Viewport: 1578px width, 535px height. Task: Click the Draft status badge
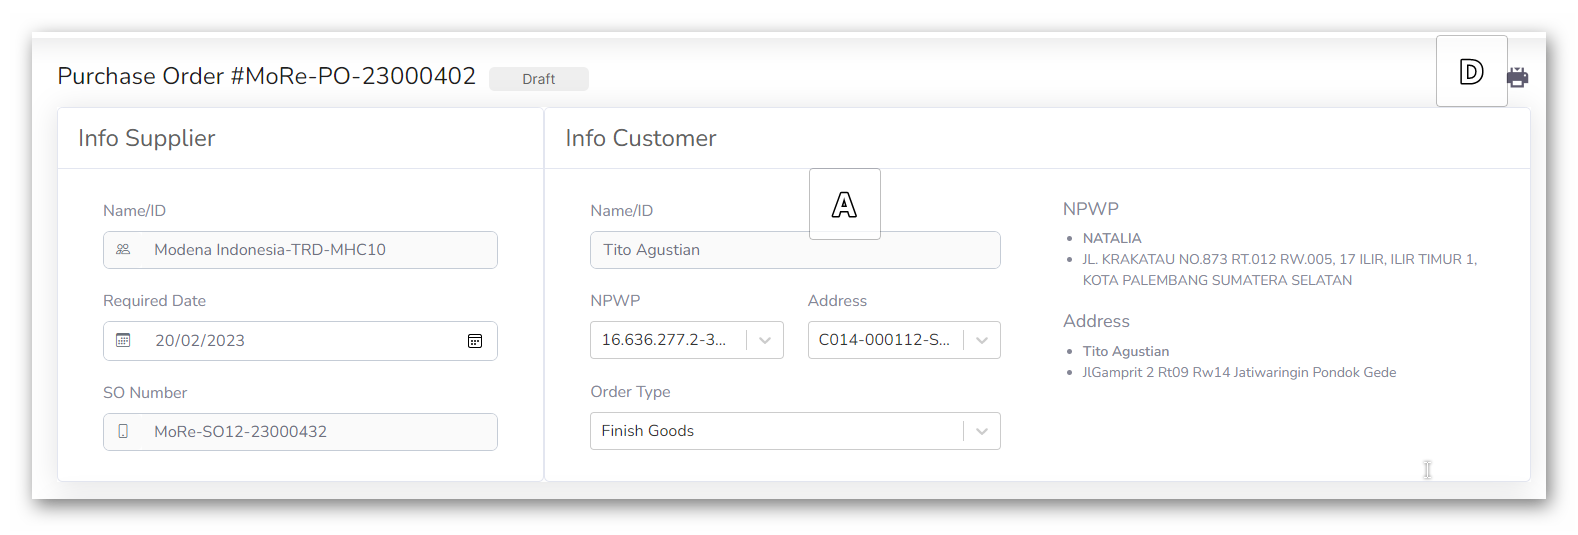tap(538, 79)
